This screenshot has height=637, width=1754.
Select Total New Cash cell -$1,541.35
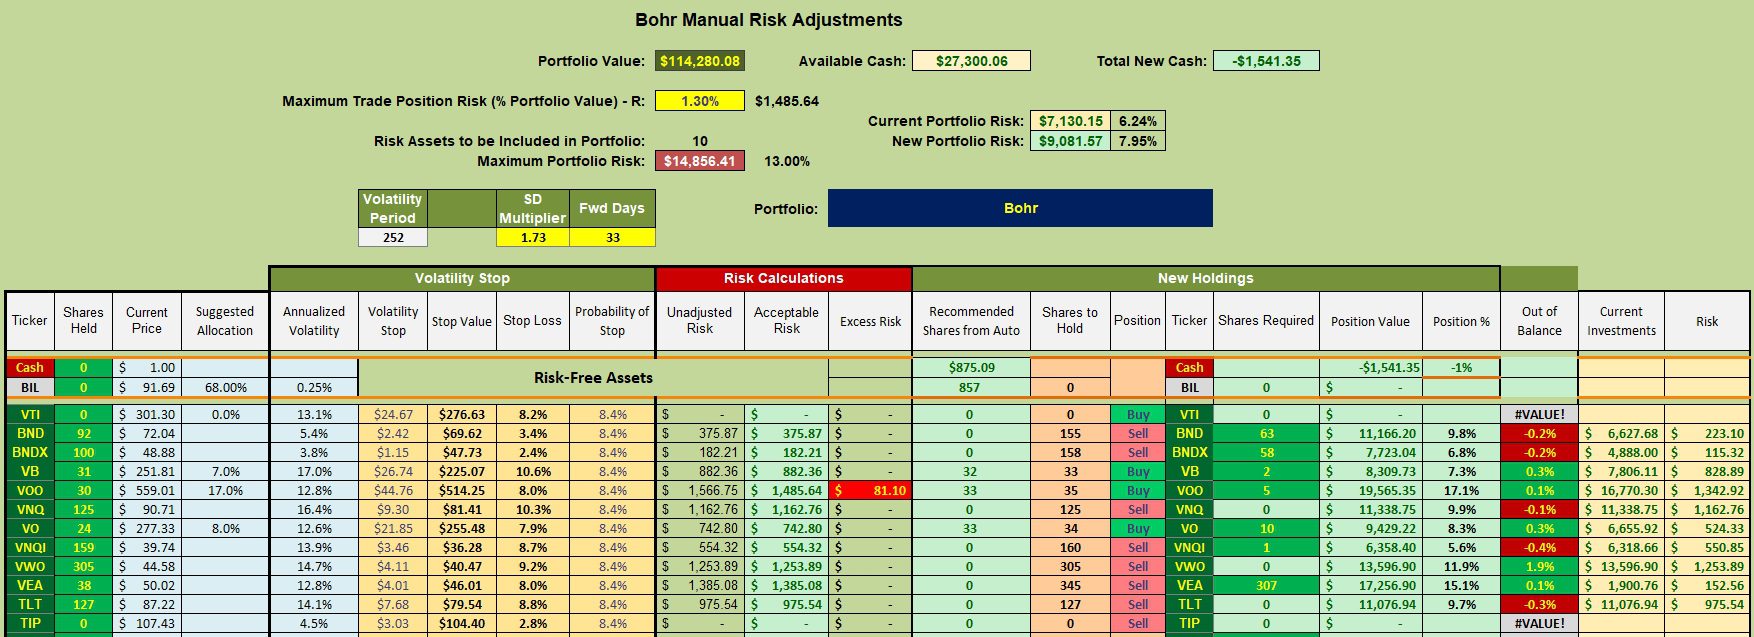(1266, 61)
